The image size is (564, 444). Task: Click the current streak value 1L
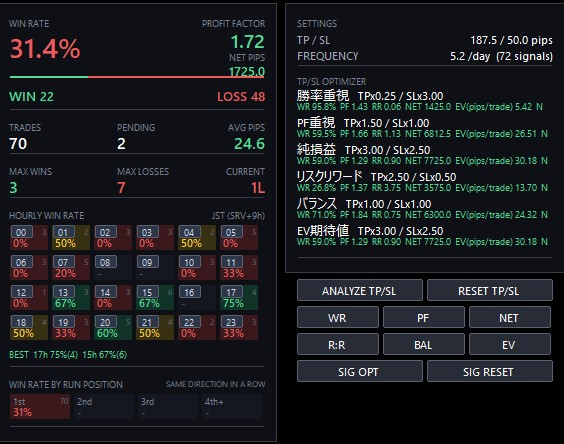pyautogui.click(x=258, y=188)
